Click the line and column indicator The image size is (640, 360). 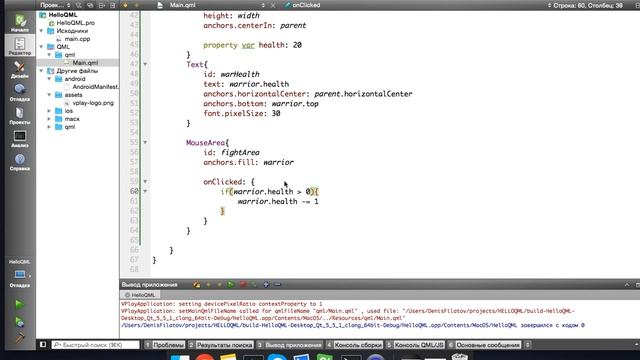[x=587, y=5]
